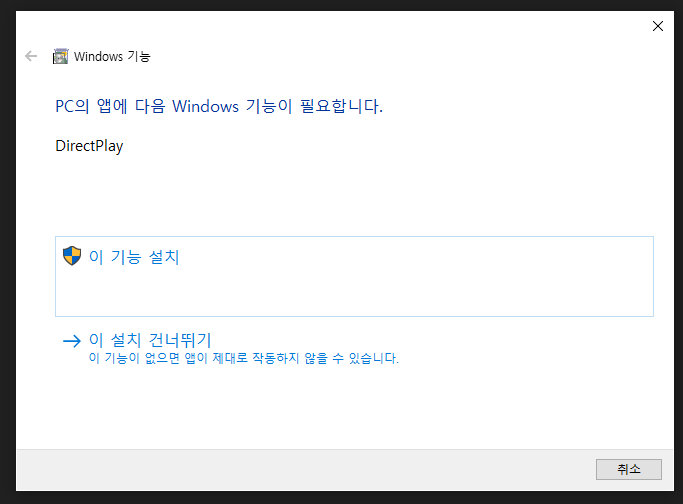Click blank white area below the skip option
Viewport: 683px width, 504px height.
coord(340,410)
